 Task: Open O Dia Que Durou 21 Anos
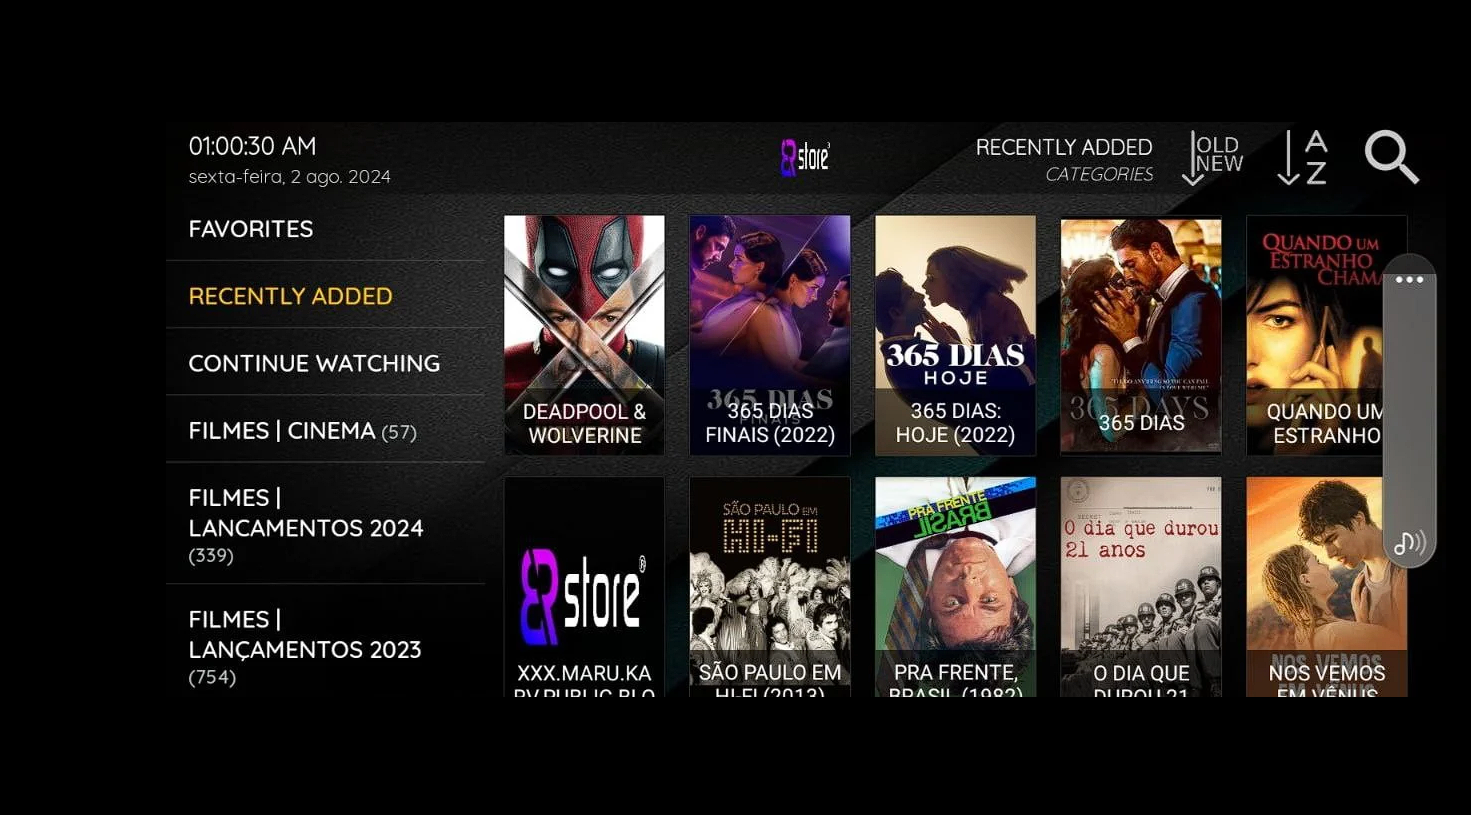[x=1140, y=586]
